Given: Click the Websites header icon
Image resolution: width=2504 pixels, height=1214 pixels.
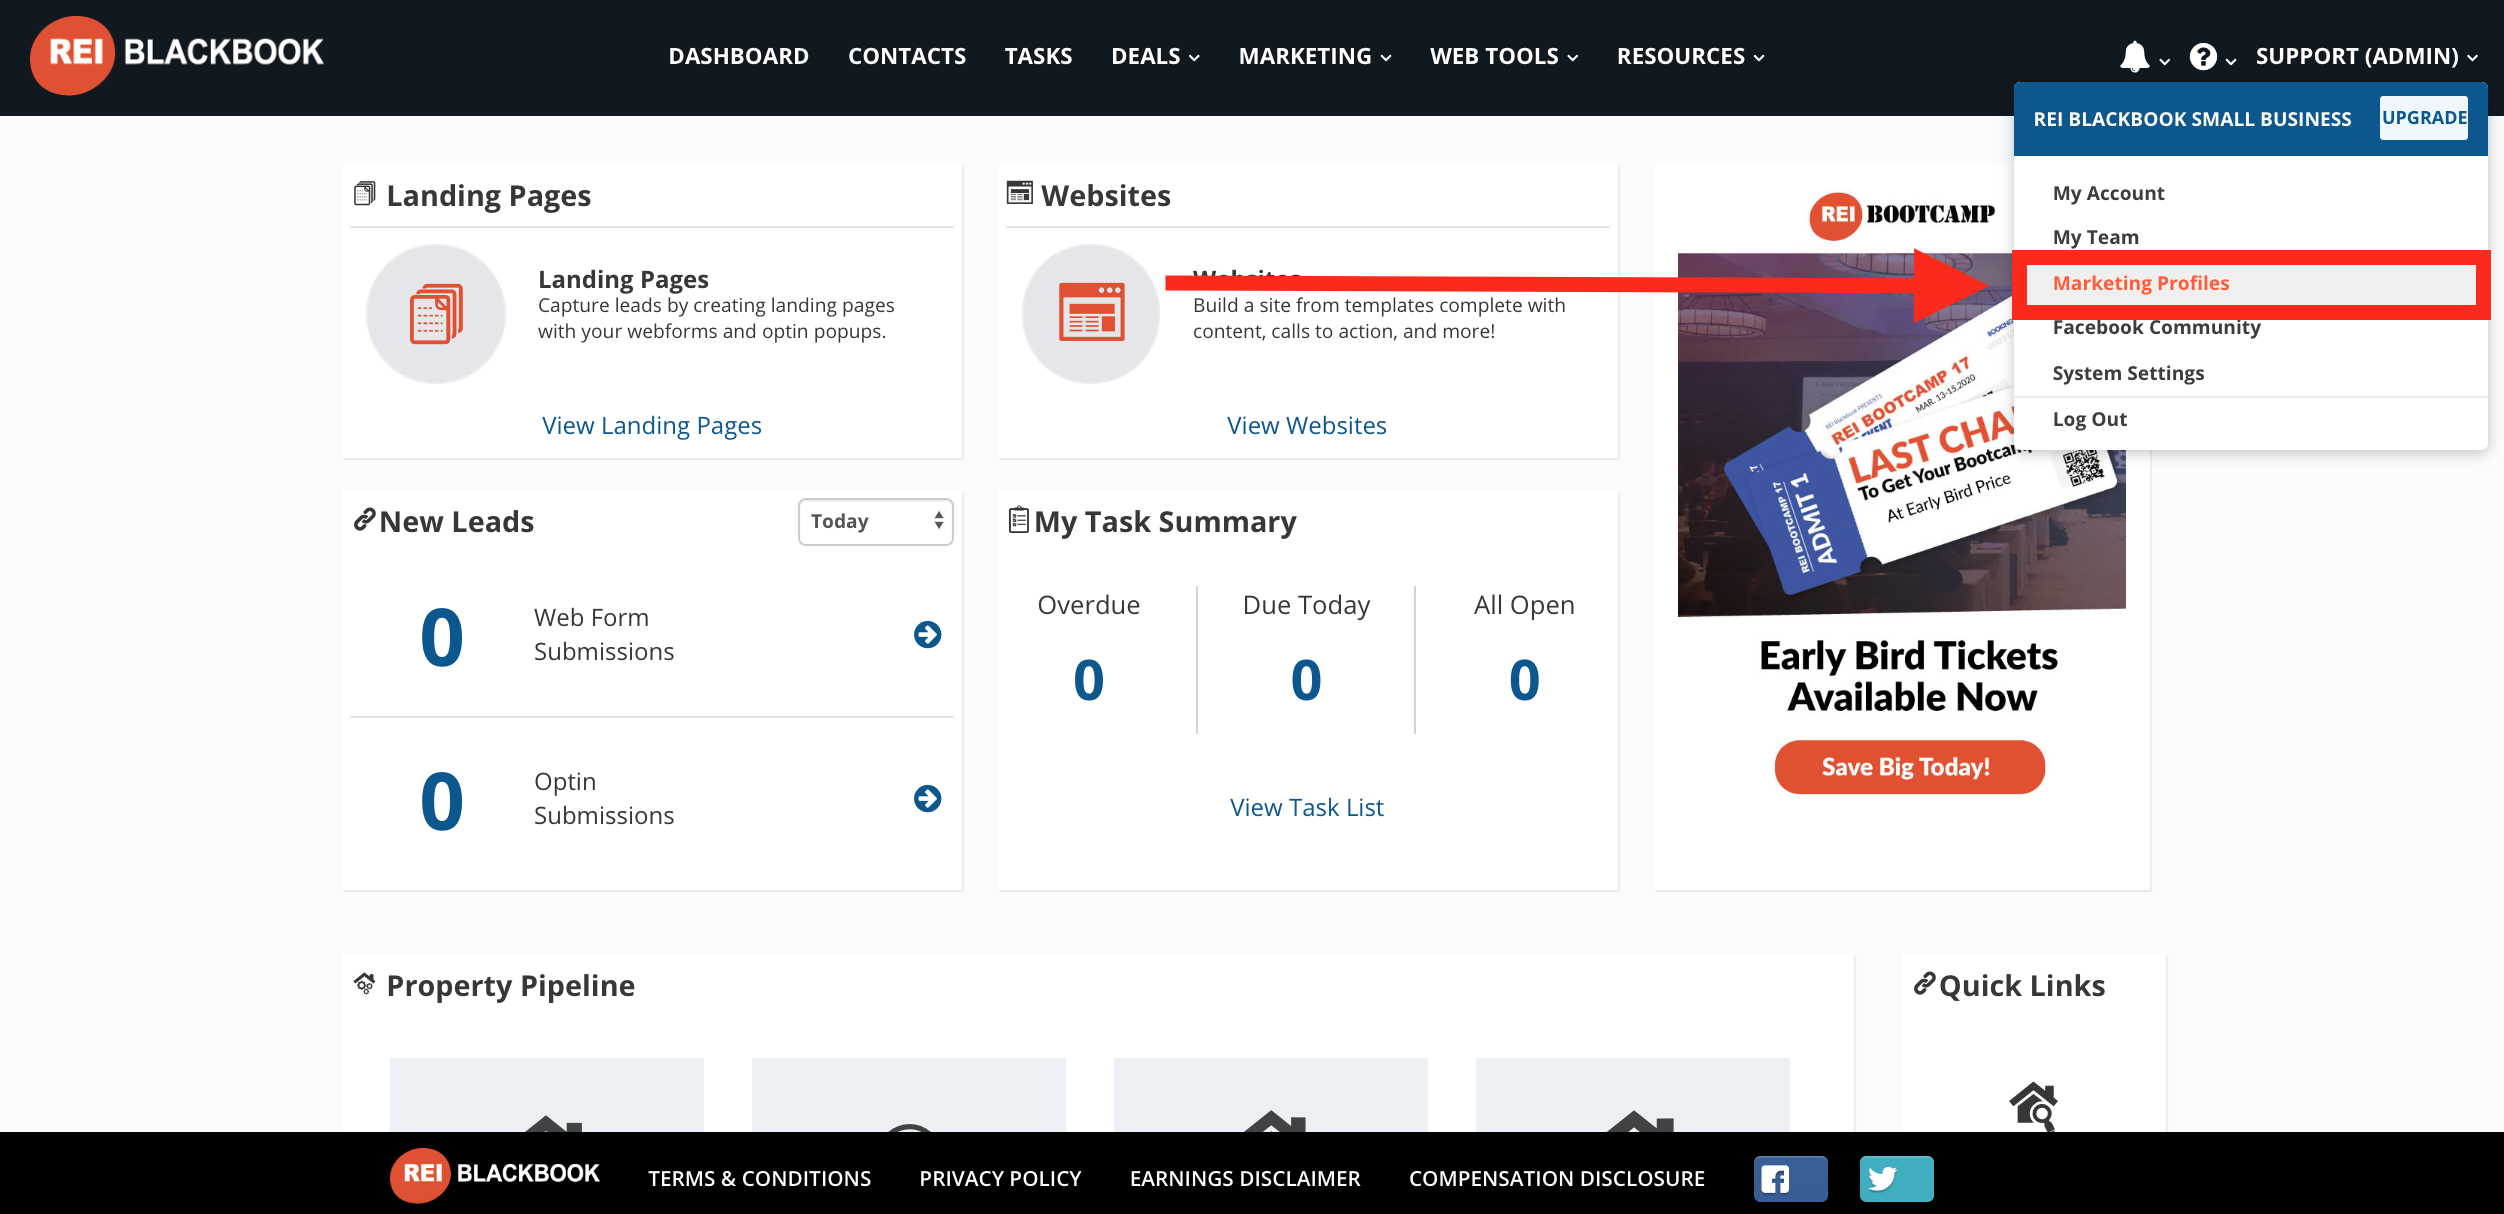Looking at the screenshot, I should coord(1020,193).
